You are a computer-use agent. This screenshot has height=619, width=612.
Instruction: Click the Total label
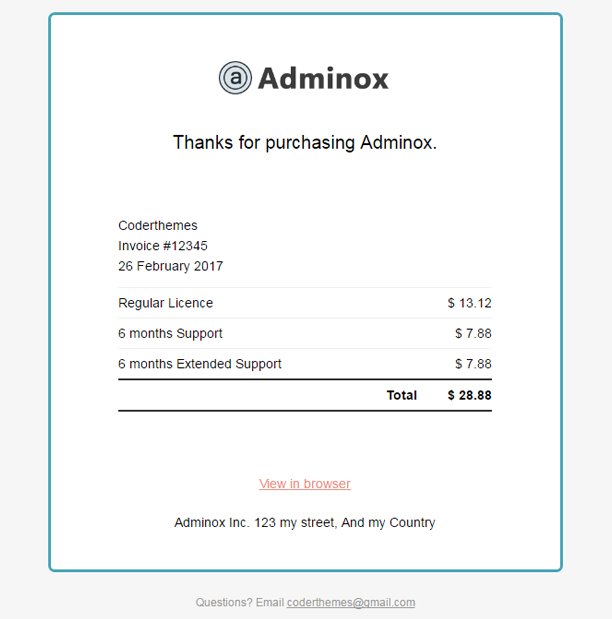click(402, 395)
